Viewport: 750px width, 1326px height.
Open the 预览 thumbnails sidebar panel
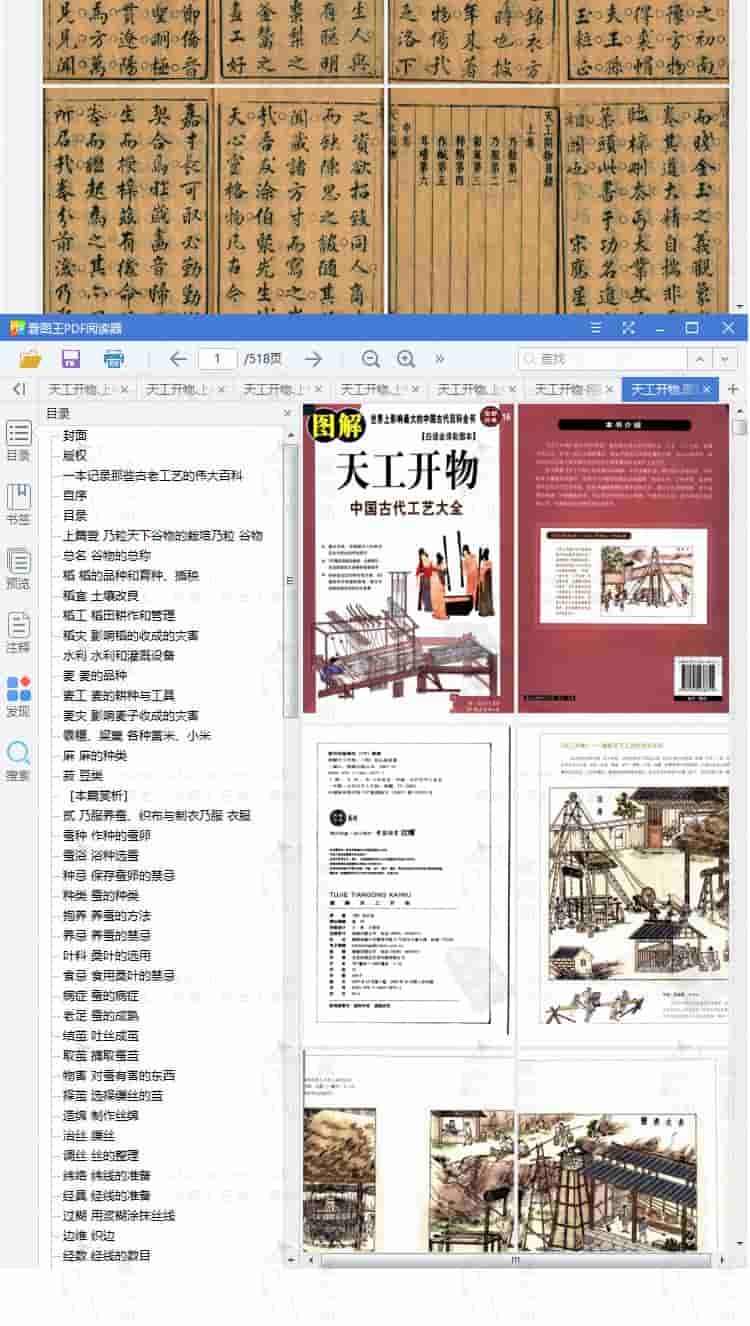coord(19,568)
